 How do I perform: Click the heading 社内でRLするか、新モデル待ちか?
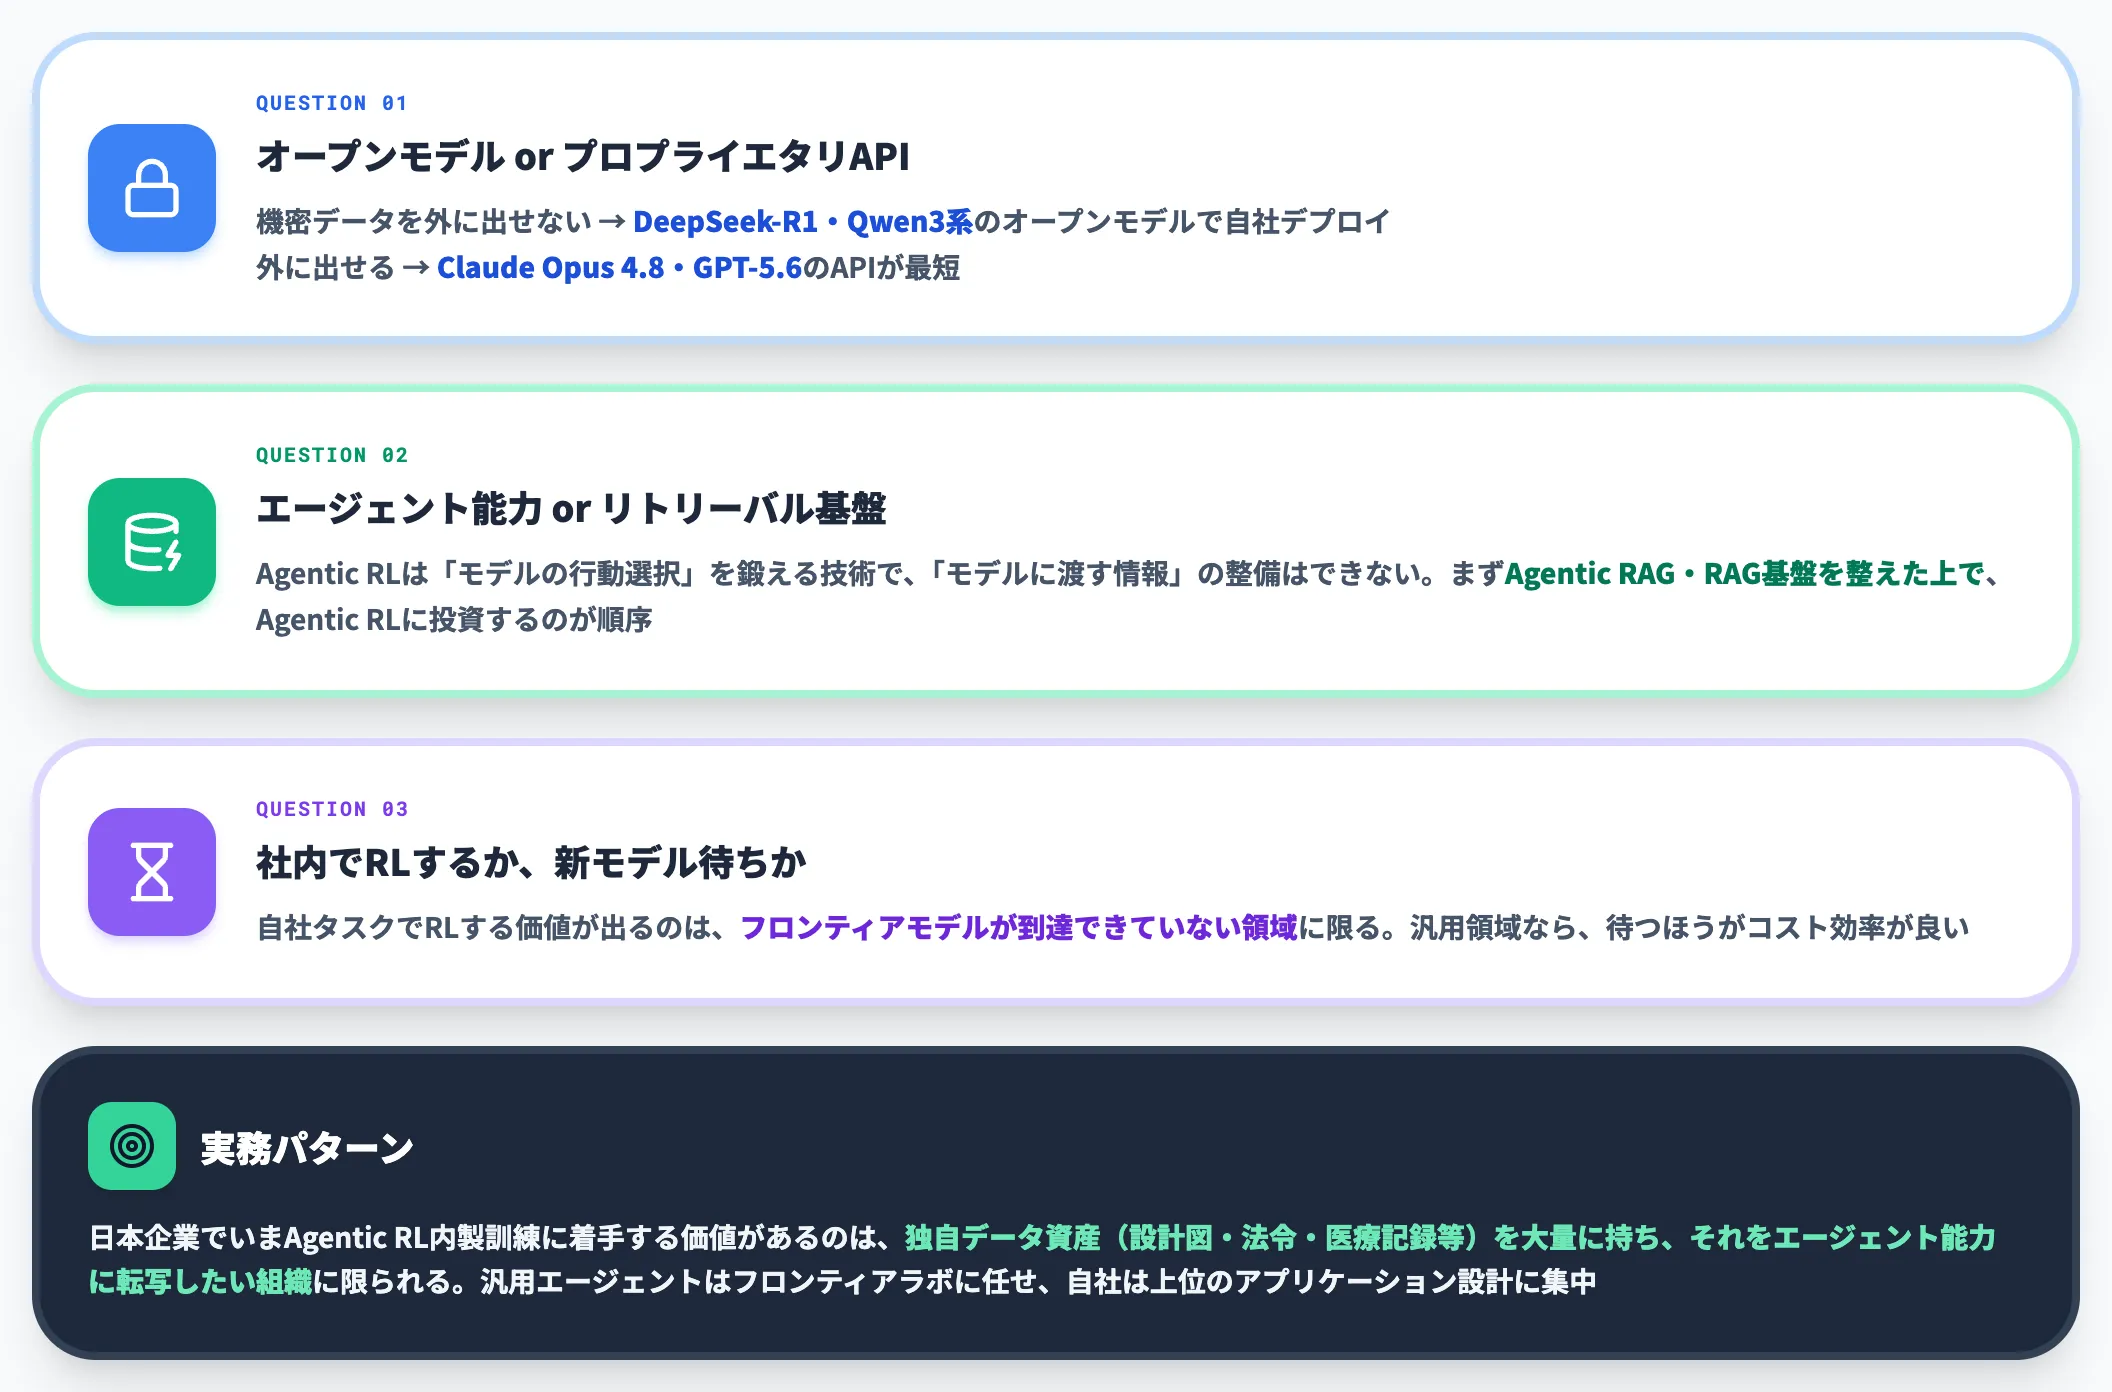tap(532, 862)
